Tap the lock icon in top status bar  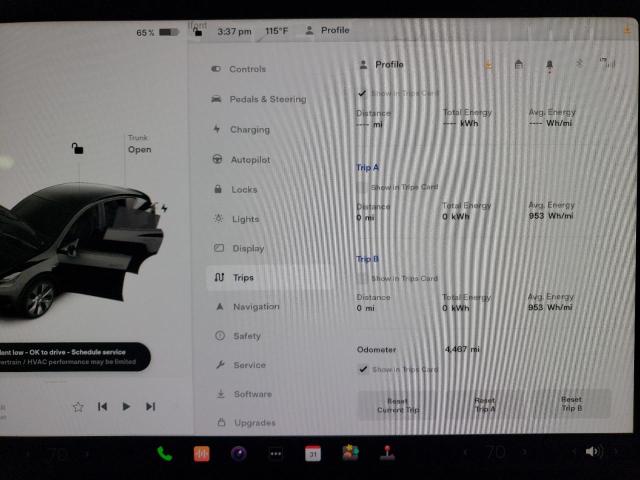(198, 31)
